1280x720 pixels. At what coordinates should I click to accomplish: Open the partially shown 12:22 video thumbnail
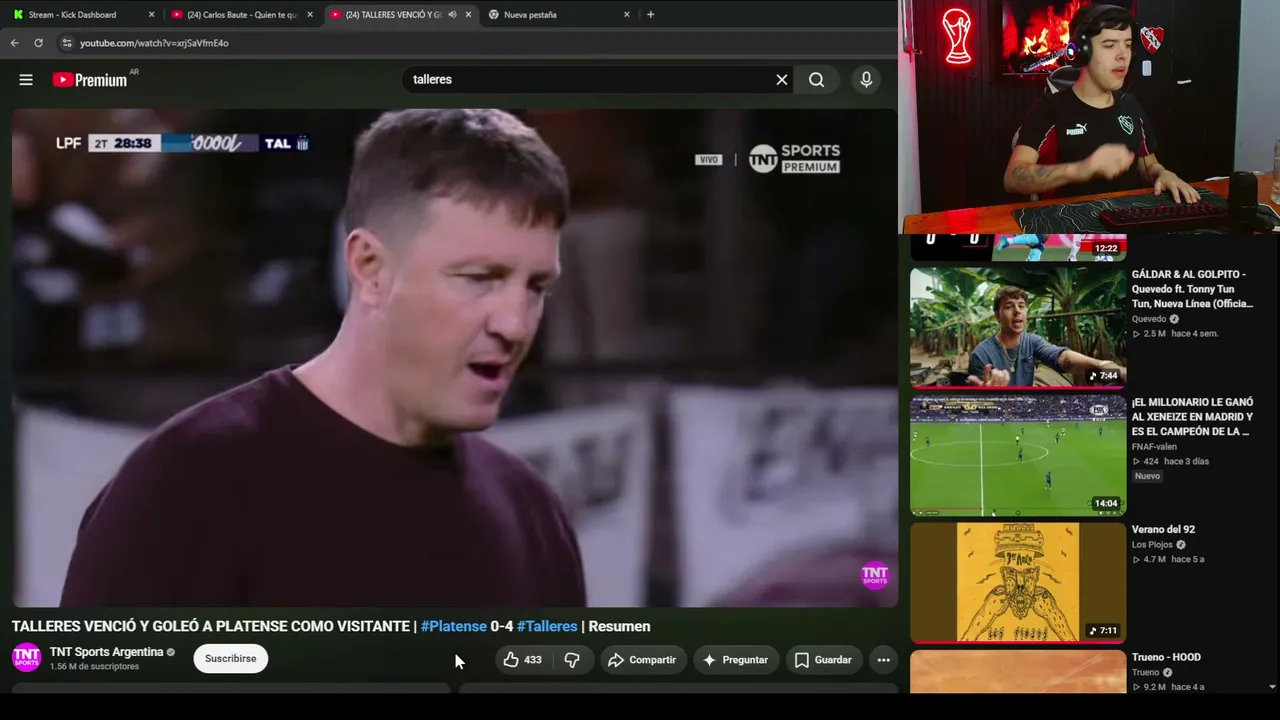point(1018,247)
